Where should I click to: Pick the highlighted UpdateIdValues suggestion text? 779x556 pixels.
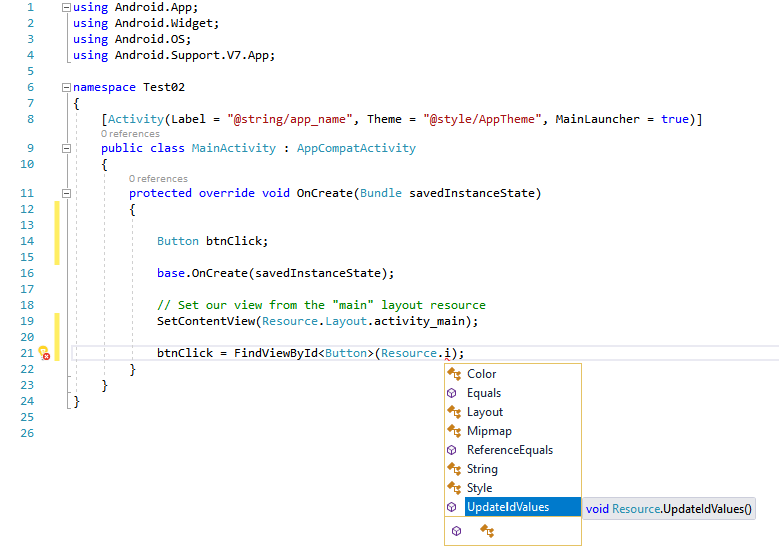pyautogui.click(x=508, y=507)
